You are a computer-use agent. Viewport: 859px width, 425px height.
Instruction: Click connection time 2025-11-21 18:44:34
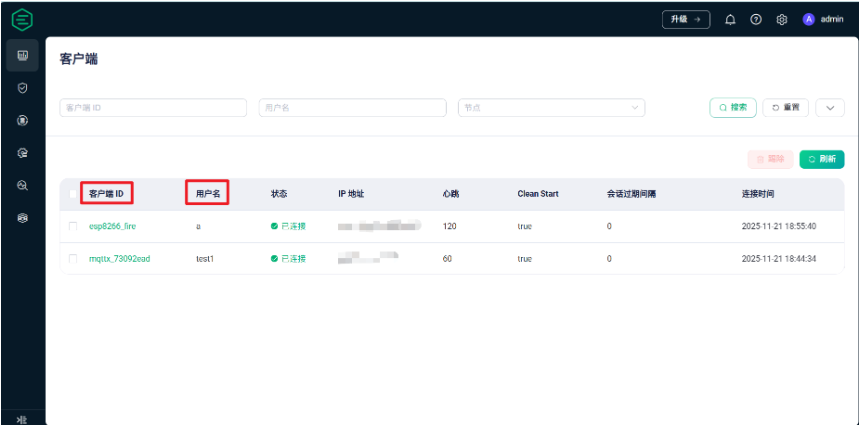click(x=779, y=259)
